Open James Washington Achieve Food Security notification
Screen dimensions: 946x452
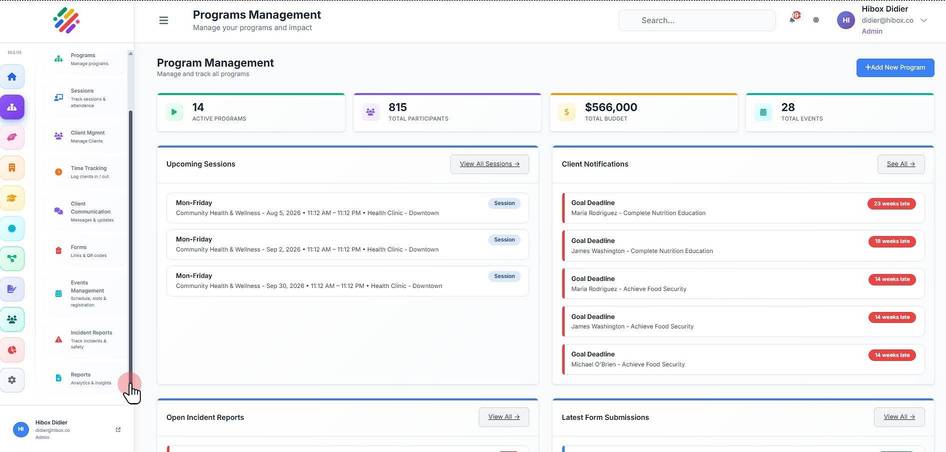click(x=743, y=321)
